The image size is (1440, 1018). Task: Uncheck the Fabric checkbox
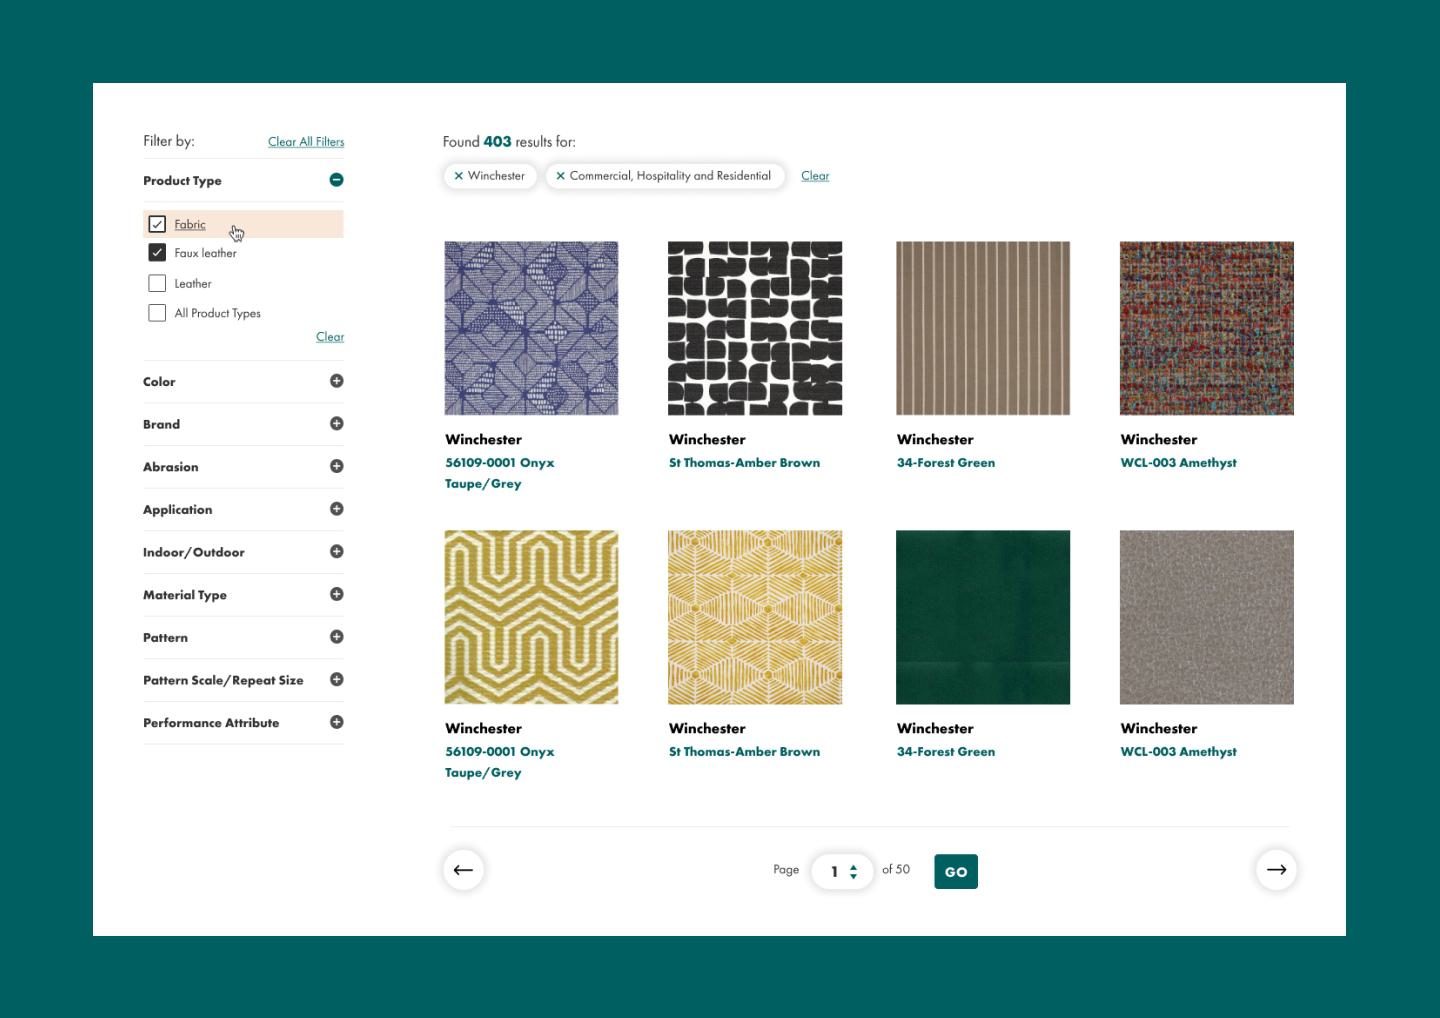pos(157,224)
